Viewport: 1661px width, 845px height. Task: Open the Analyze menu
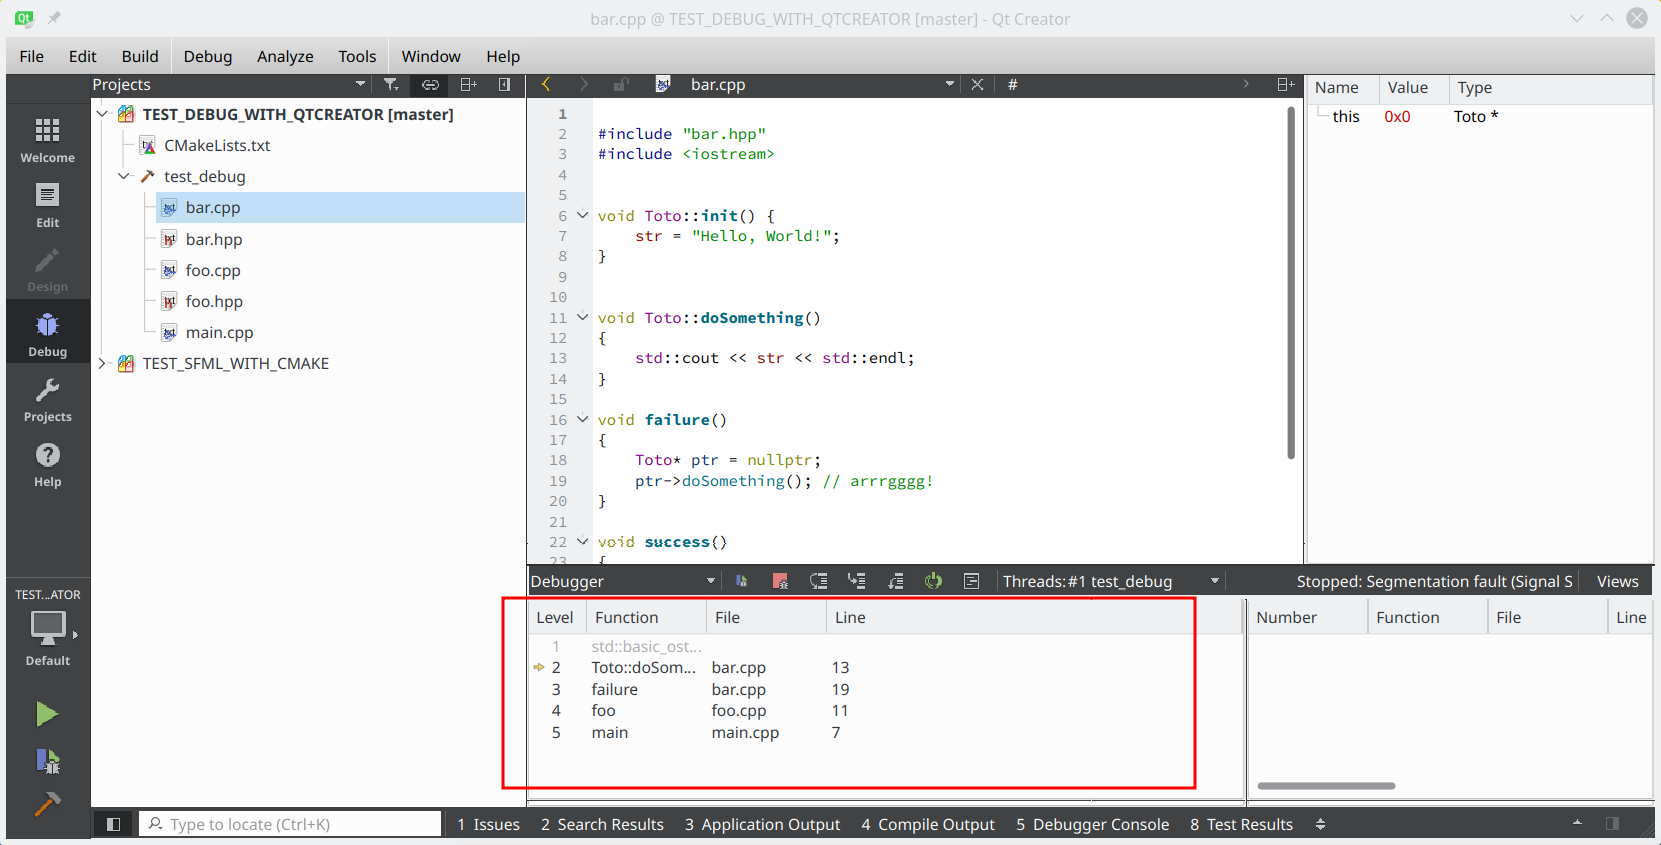tap(285, 56)
